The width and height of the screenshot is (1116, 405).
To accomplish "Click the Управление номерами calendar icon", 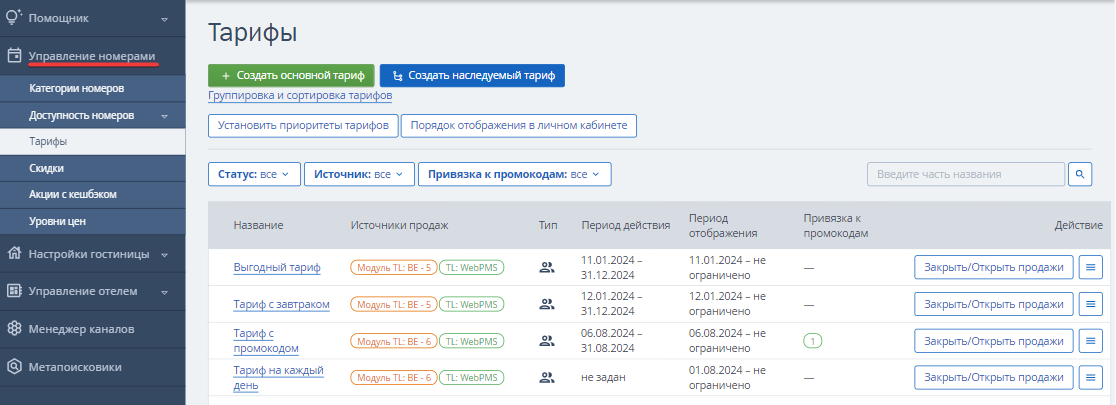I will click(x=14, y=56).
